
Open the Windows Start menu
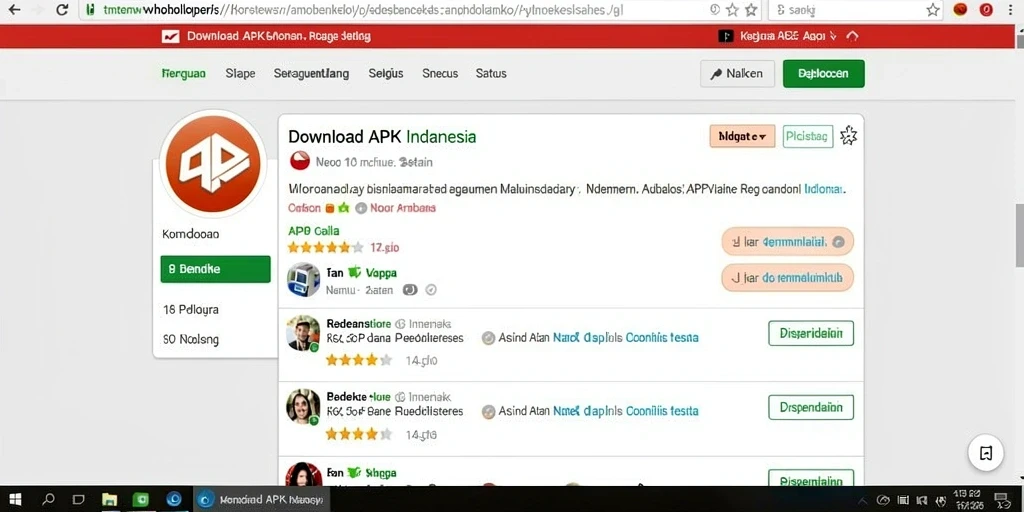click(x=14, y=500)
